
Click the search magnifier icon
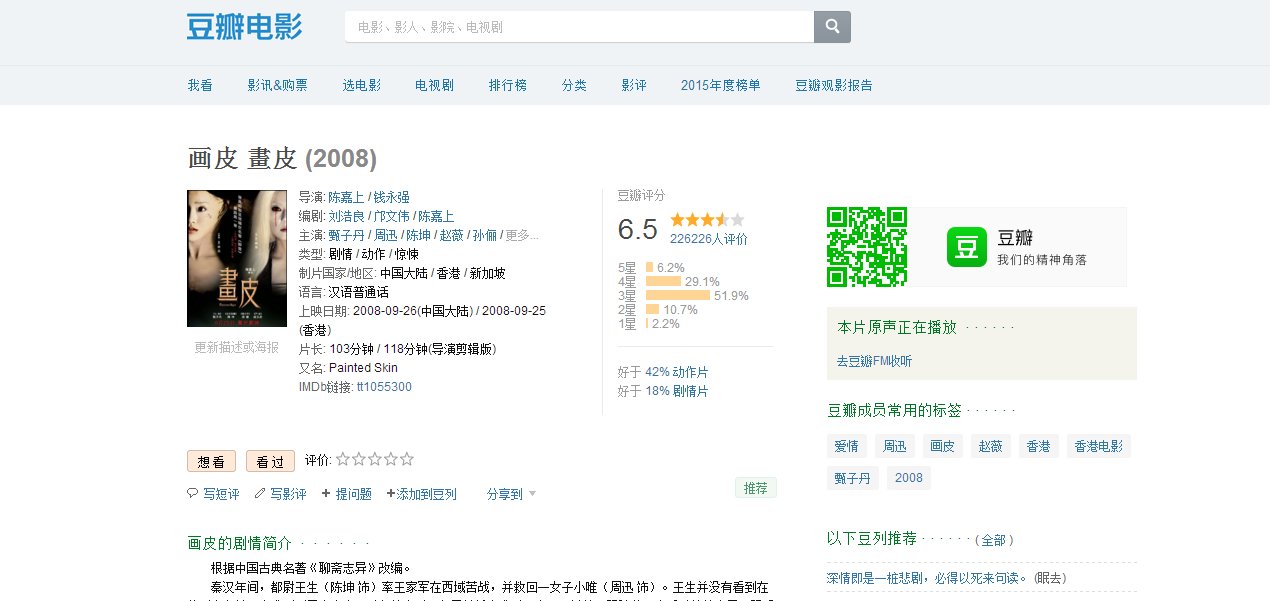pos(832,26)
